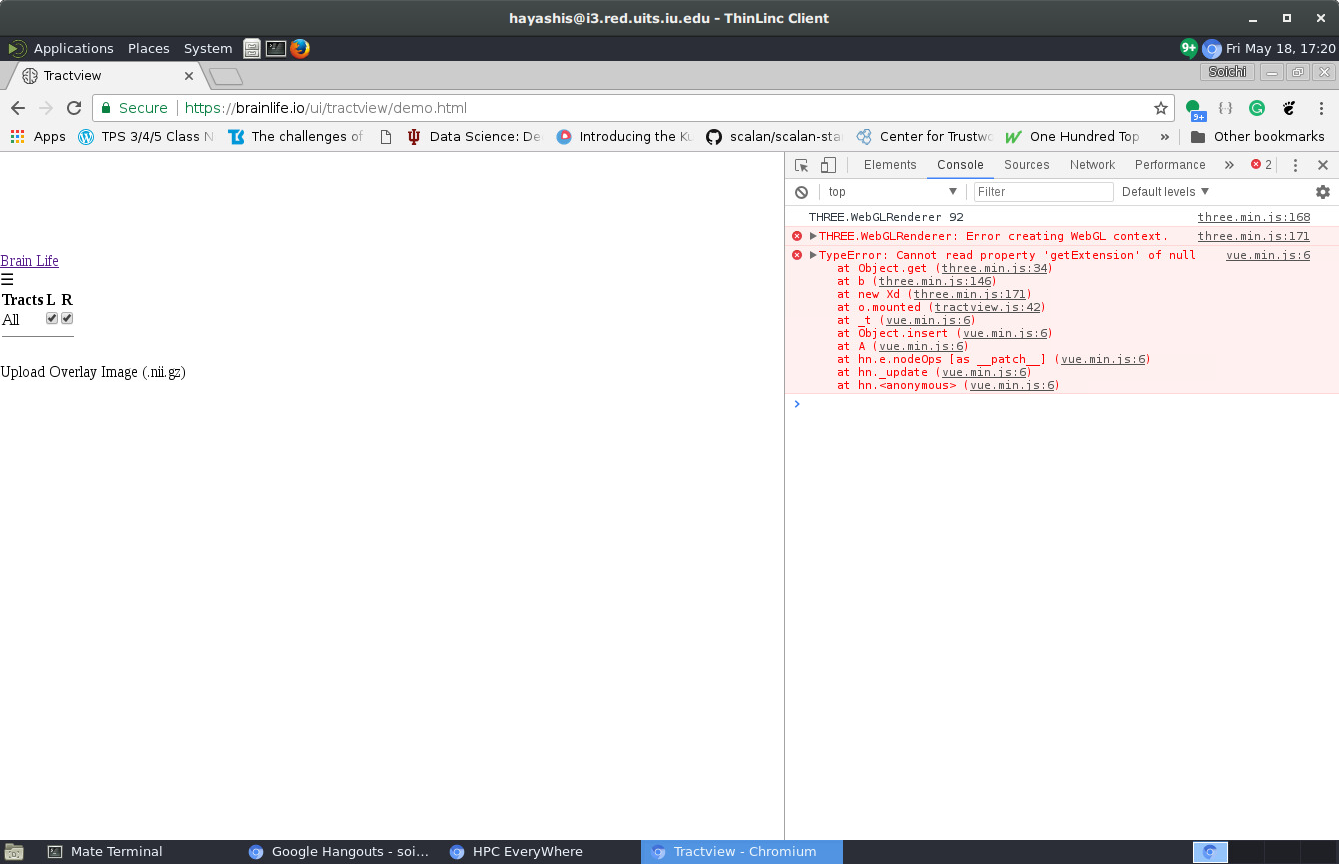Viewport: 1339px width, 864px height.
Task: Show hidden bookmarks with the bookmarks bar chevron
Action: [x=1164, y=137]
